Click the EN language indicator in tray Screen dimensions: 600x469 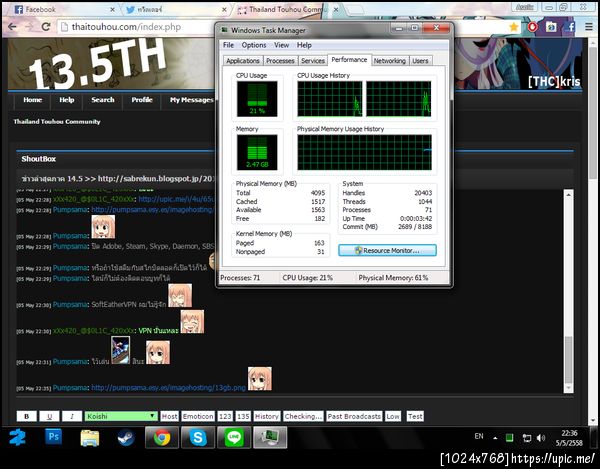pos(479,436)
